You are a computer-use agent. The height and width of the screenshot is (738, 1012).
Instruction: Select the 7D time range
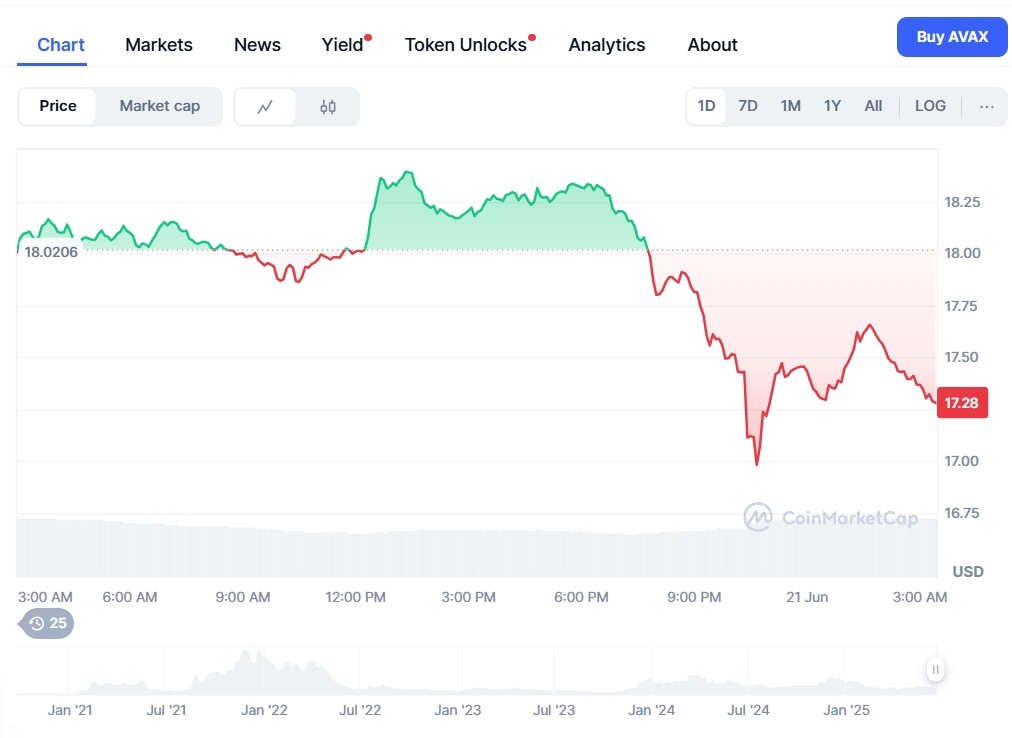[x=747, y=106]
